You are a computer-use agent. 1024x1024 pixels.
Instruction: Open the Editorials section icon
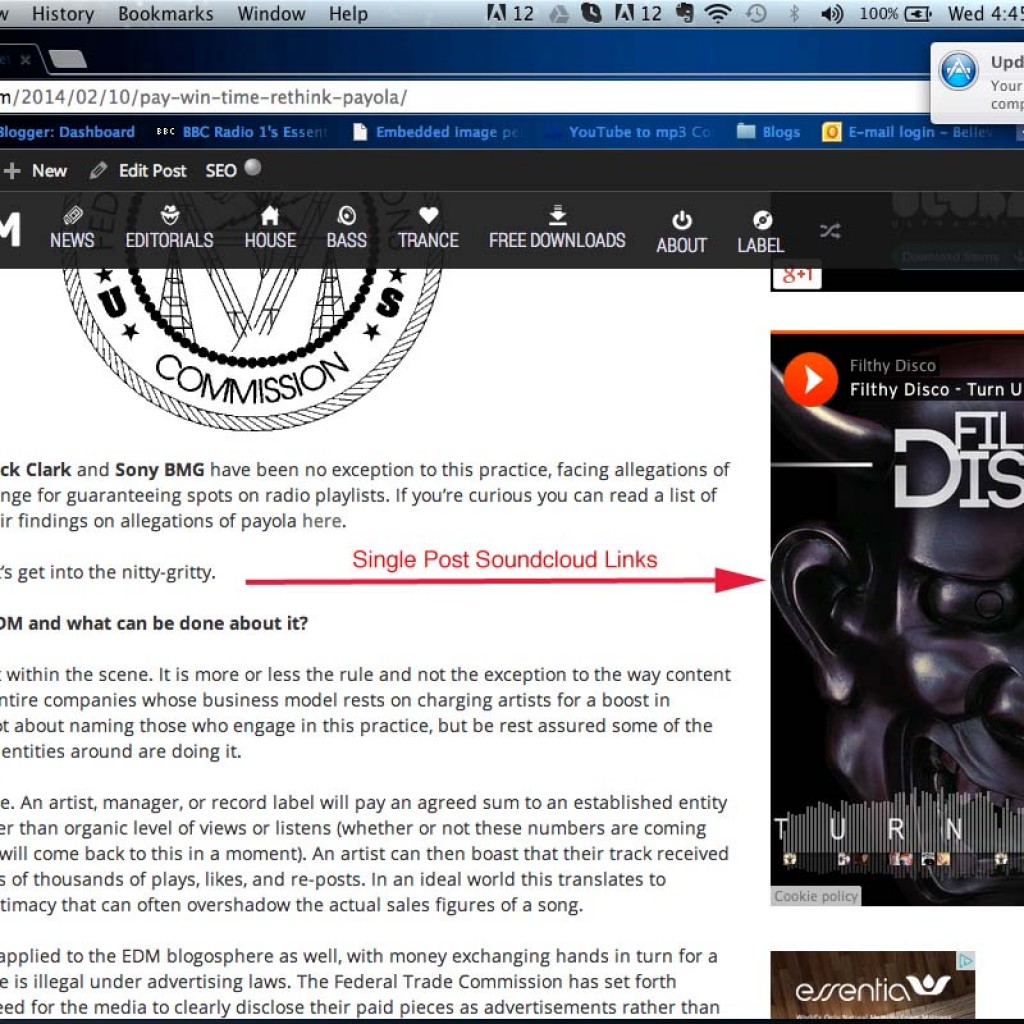169,216
